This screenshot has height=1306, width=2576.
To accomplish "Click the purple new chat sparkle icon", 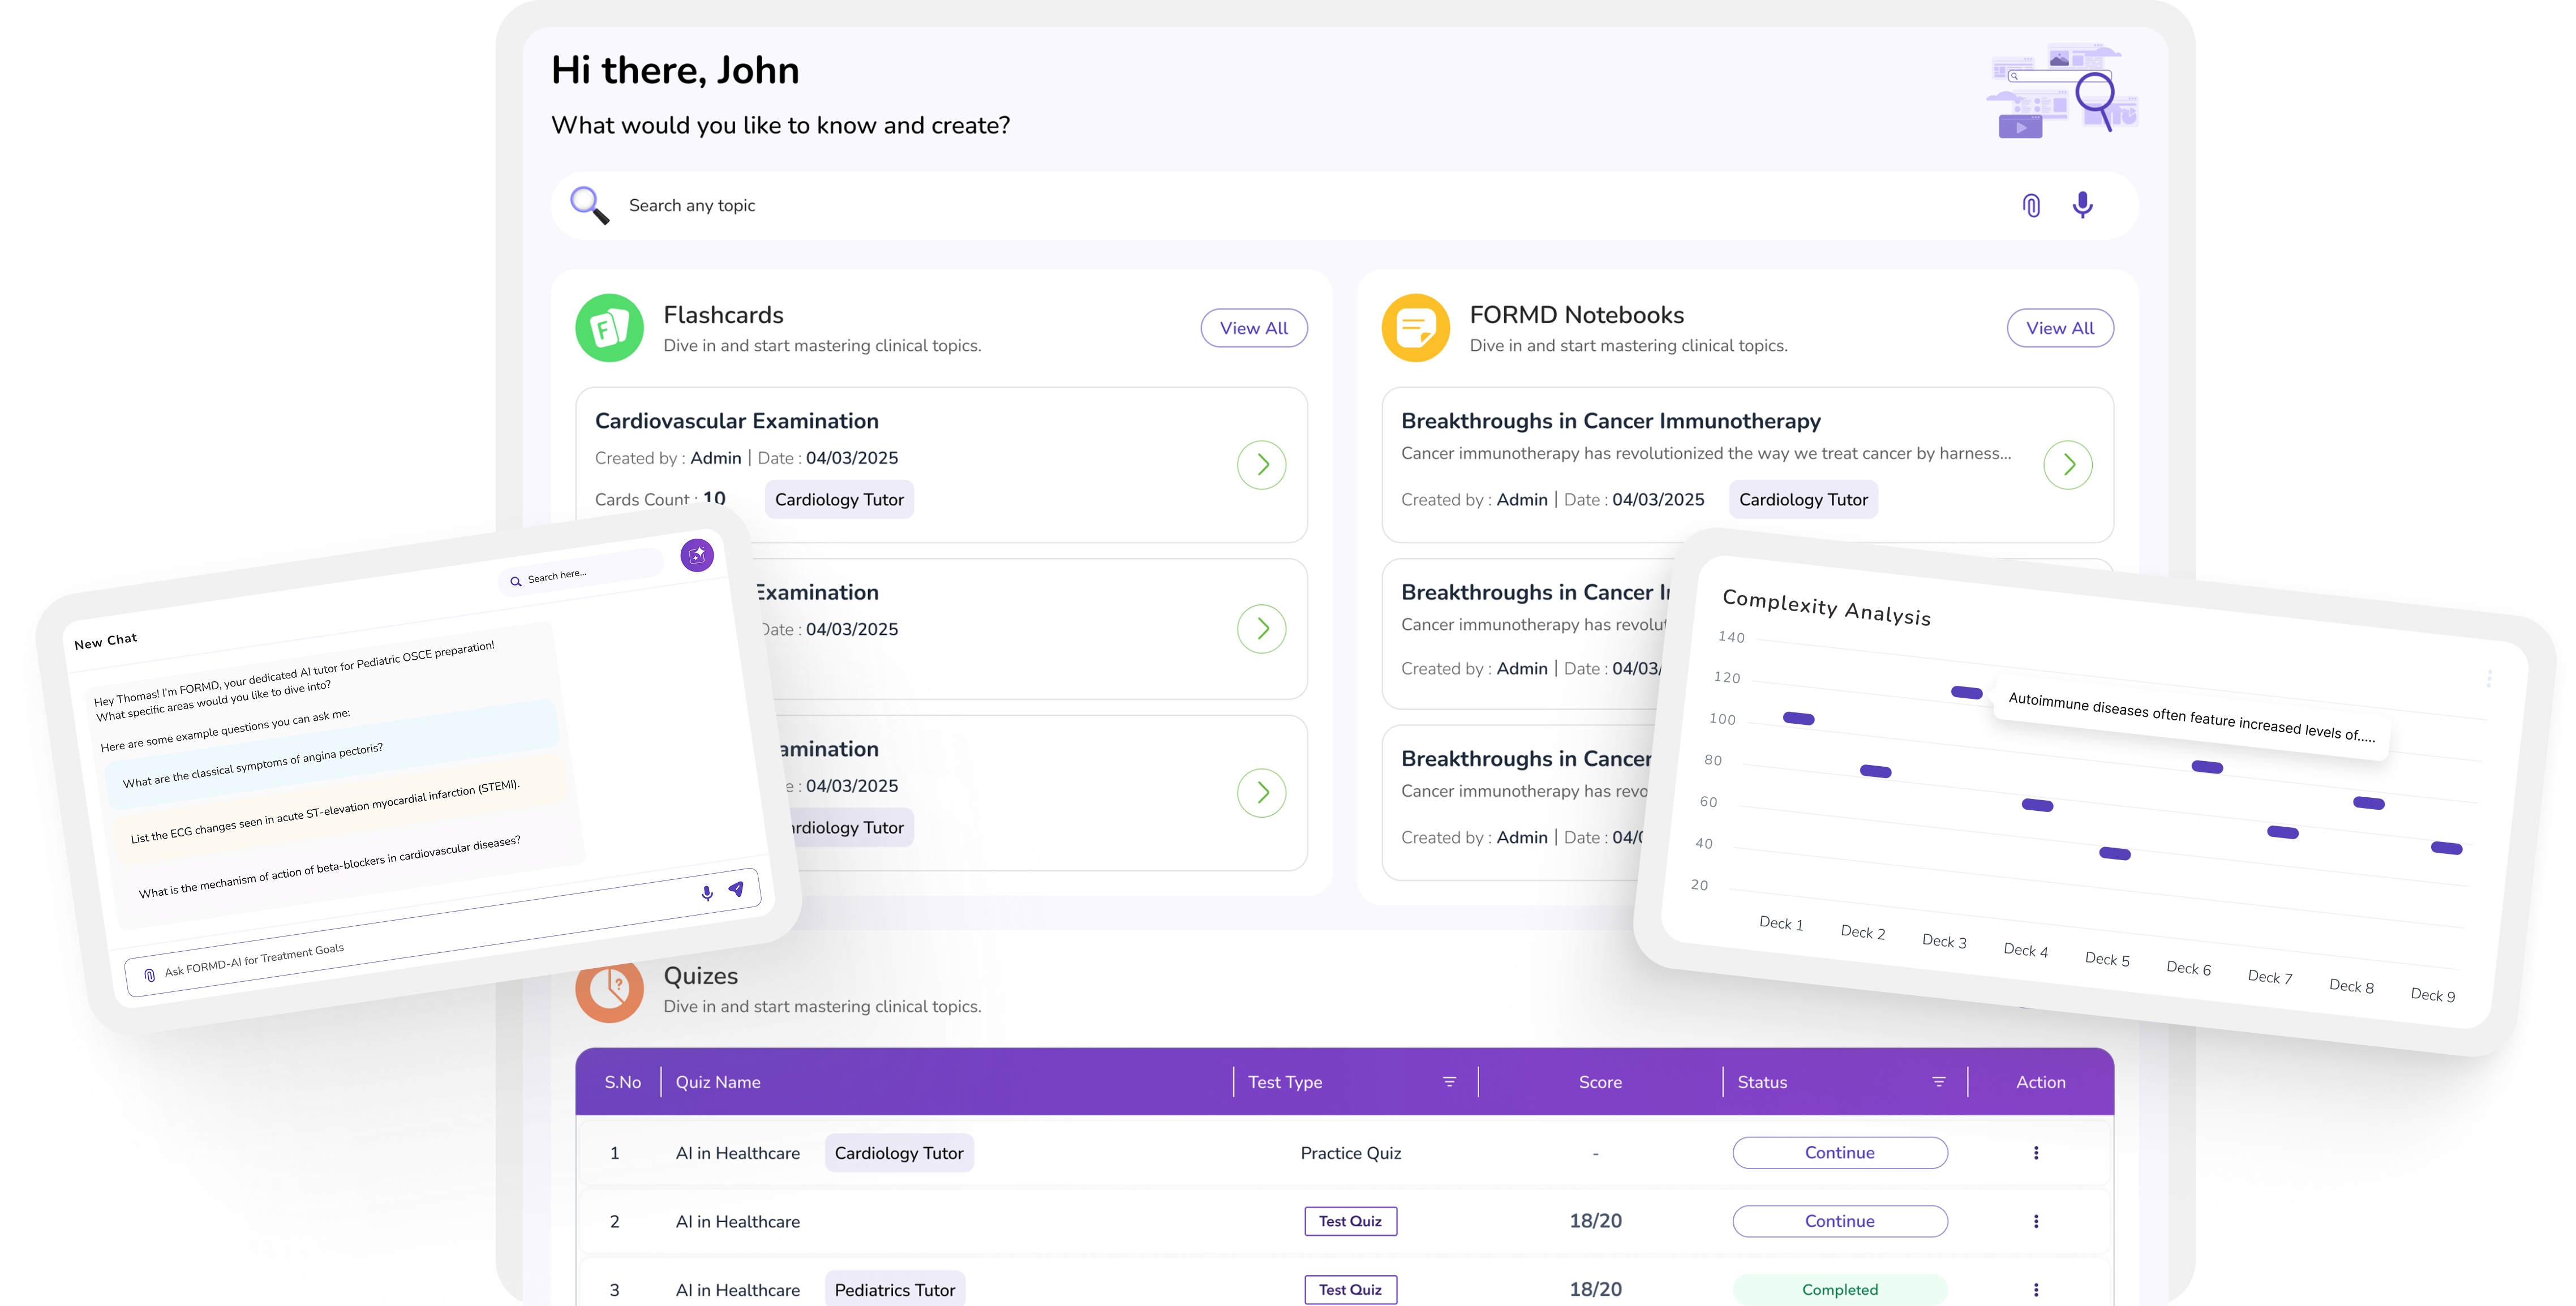I will [697, 555].
